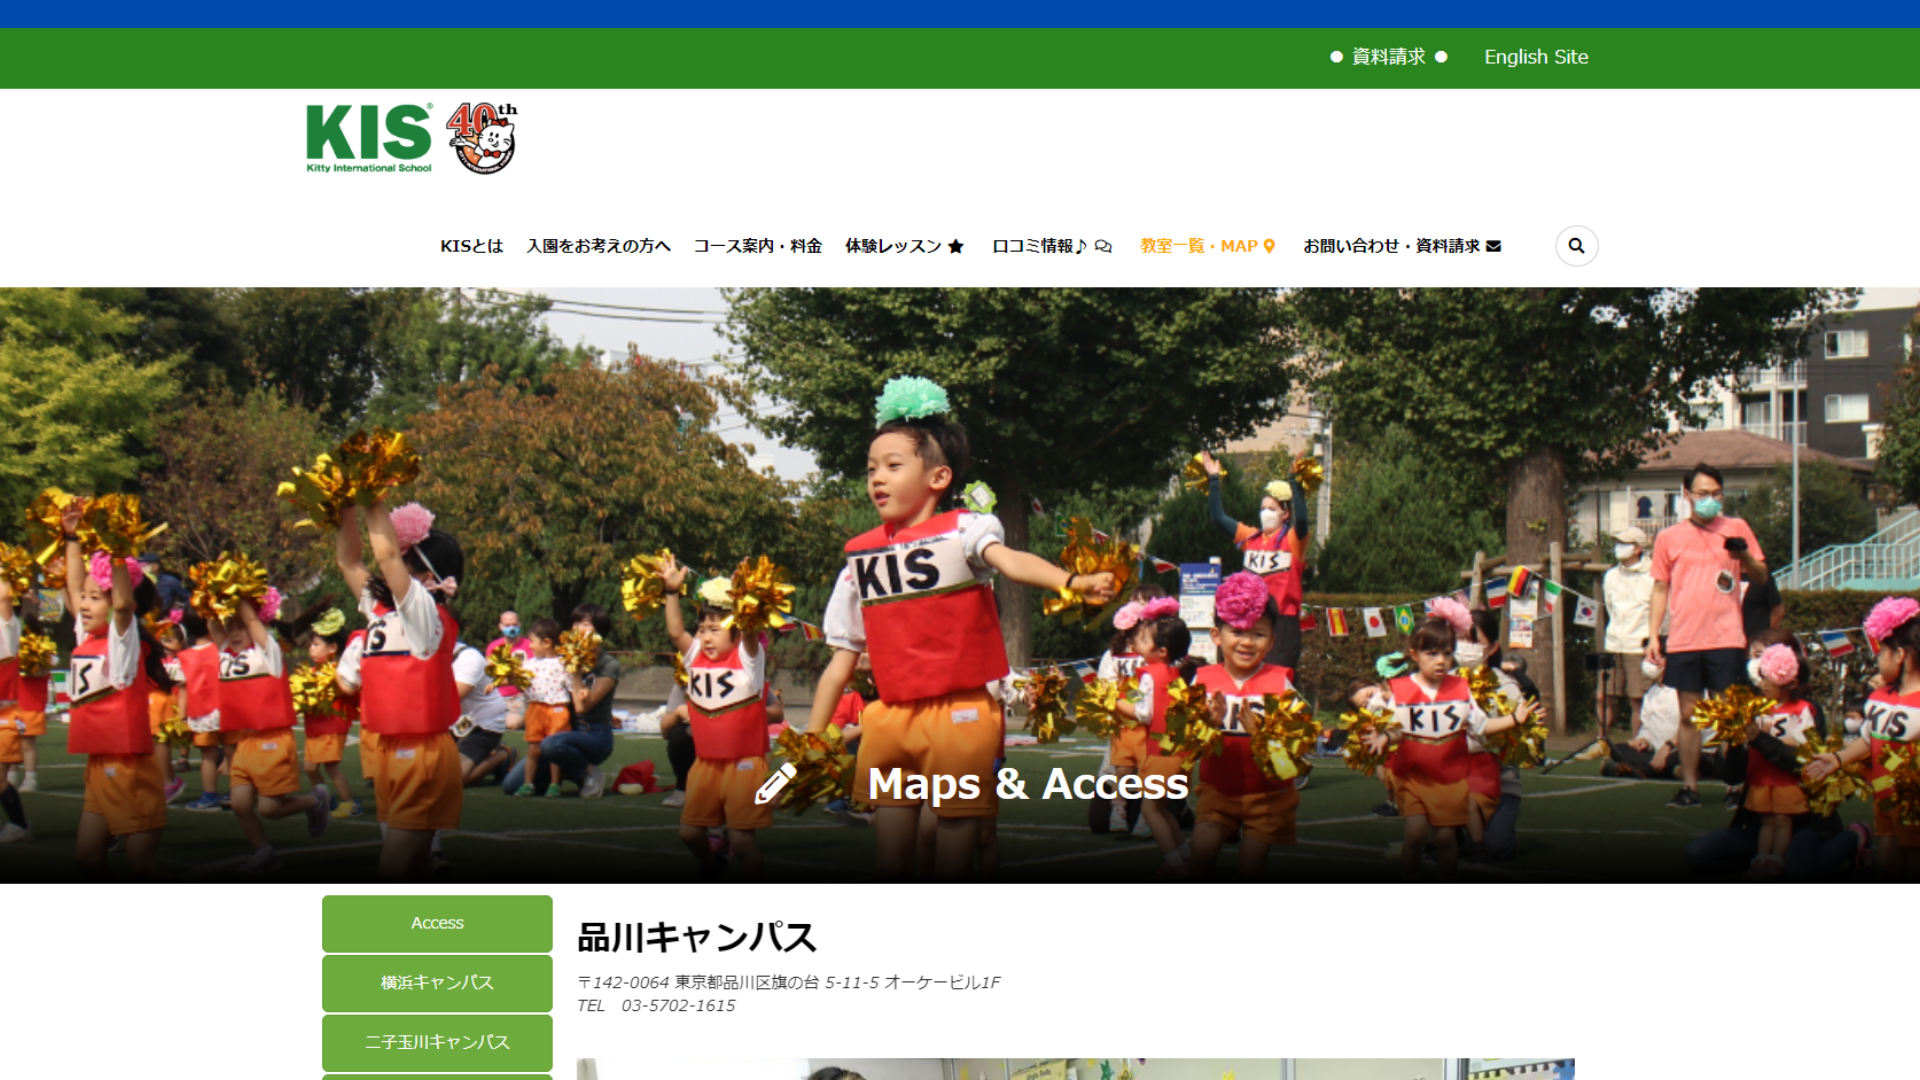
Task: Switch to the English Site
Action: 1536,57
